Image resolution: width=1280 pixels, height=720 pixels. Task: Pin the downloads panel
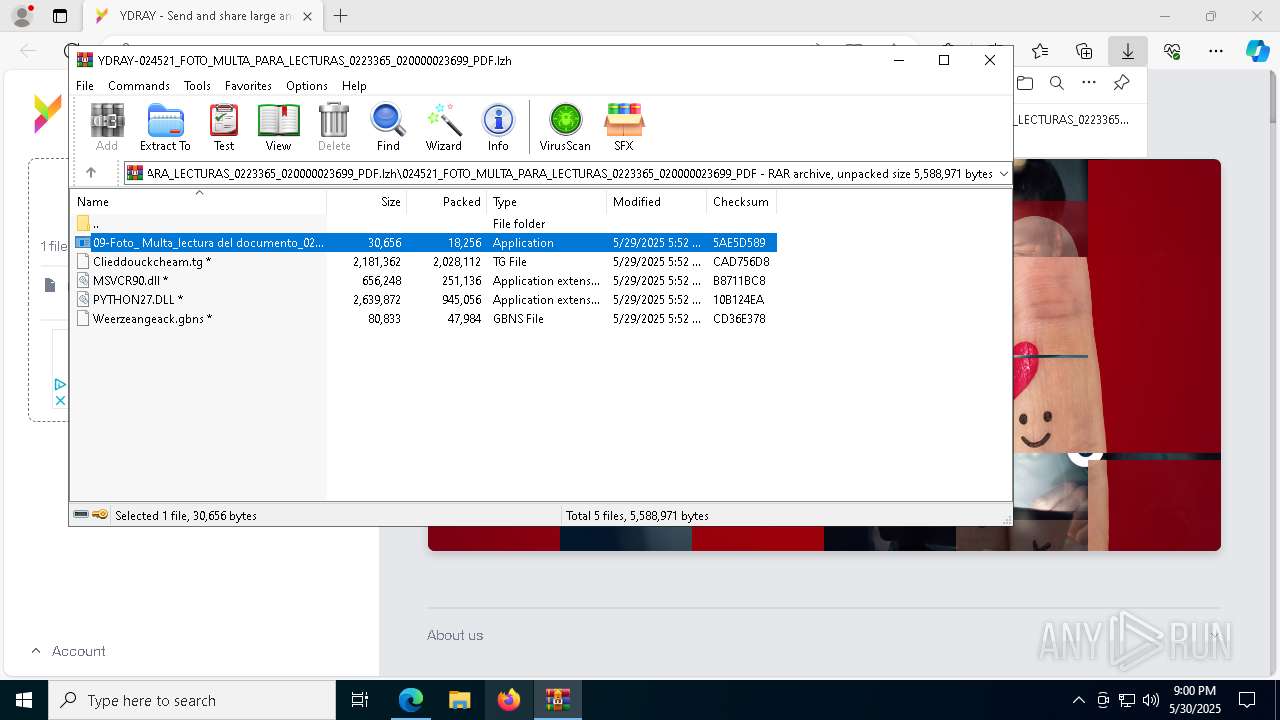click(1122, 83)
